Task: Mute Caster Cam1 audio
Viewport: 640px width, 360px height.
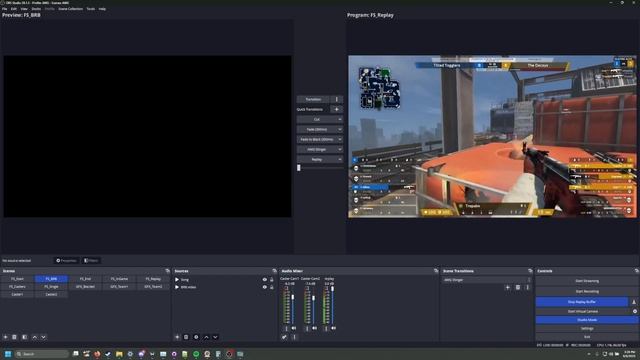Action: pos(294,328)
